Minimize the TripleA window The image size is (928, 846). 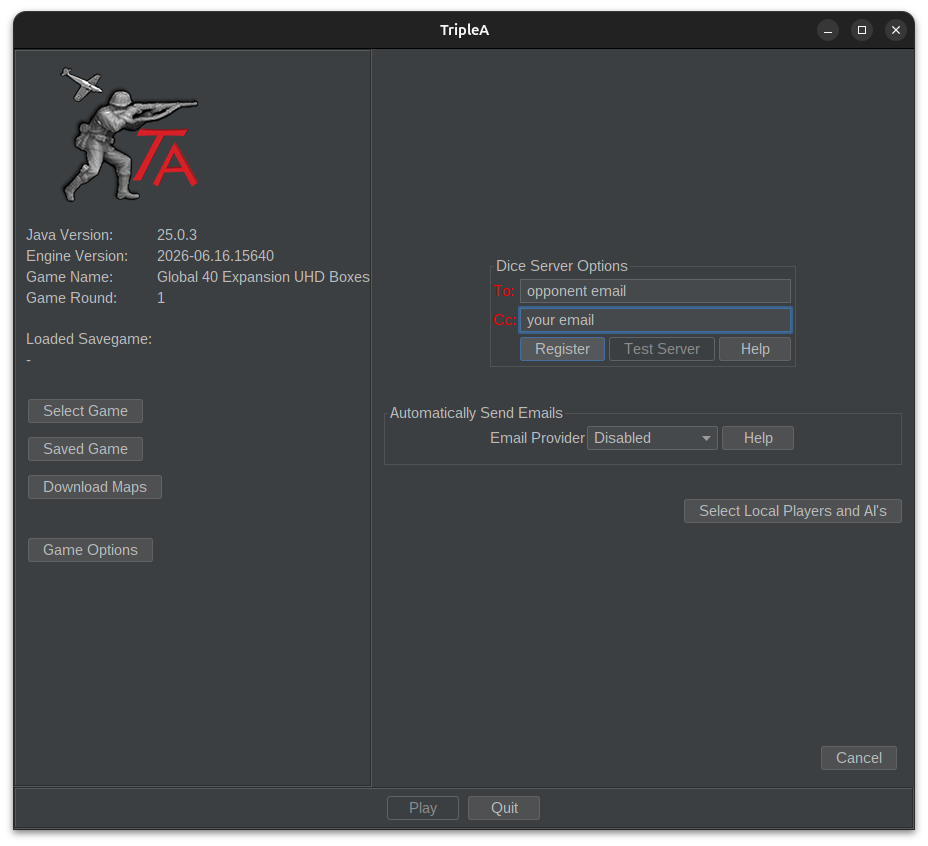pos(827,30)
